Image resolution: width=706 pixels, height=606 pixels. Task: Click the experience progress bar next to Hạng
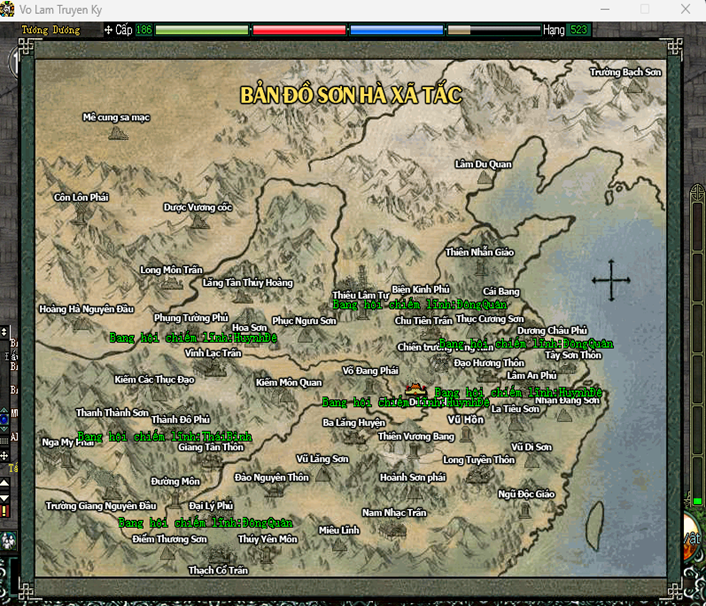pyautogui.click(x=493, y=30)
